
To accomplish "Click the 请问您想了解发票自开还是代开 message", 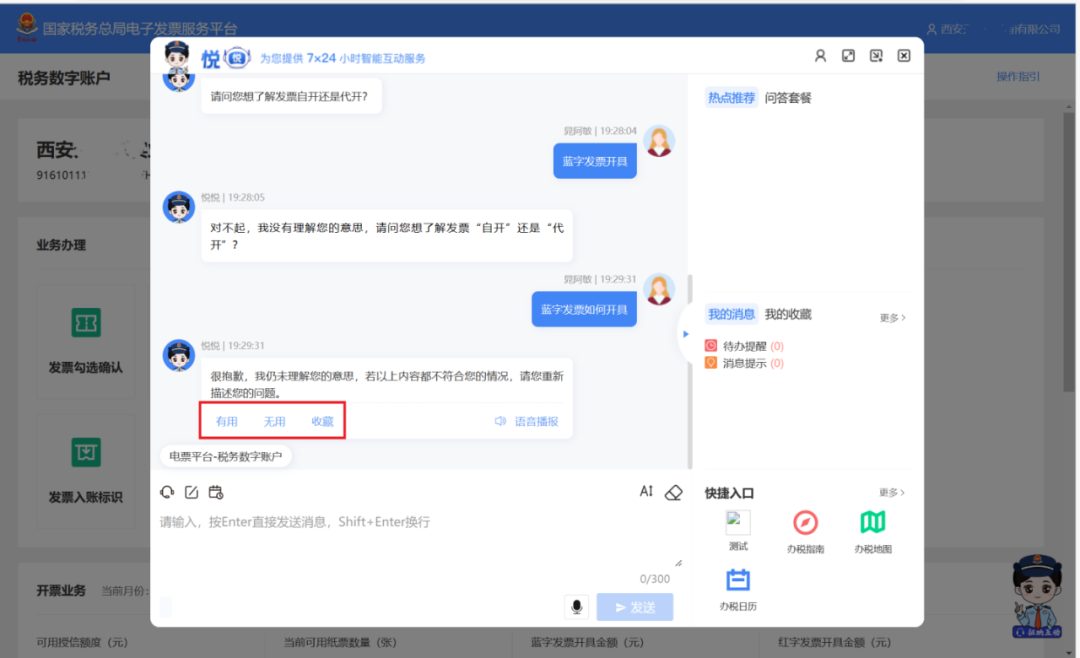I will (x=290, y=96).
